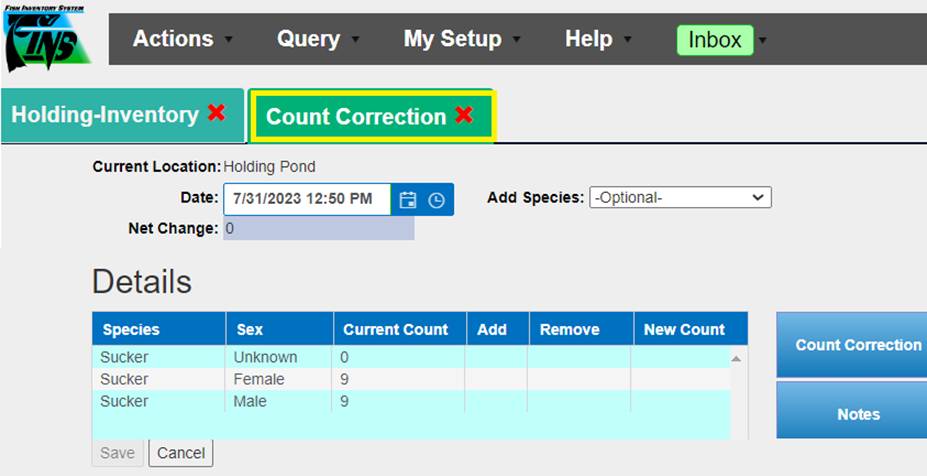Open the clock time picker icon
The height and width of the screenshot is (476, 927).
[x=437, y=200]
